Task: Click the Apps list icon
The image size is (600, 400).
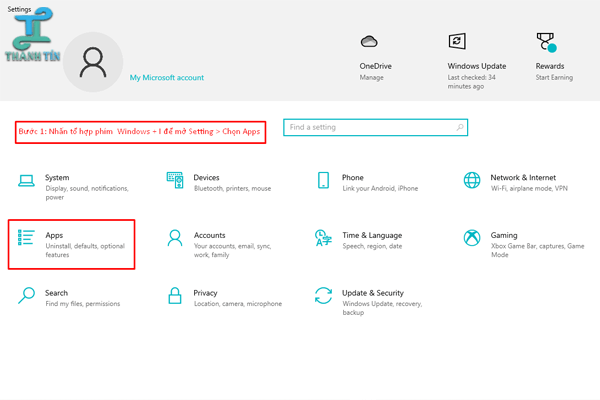Action: point(27,238)
